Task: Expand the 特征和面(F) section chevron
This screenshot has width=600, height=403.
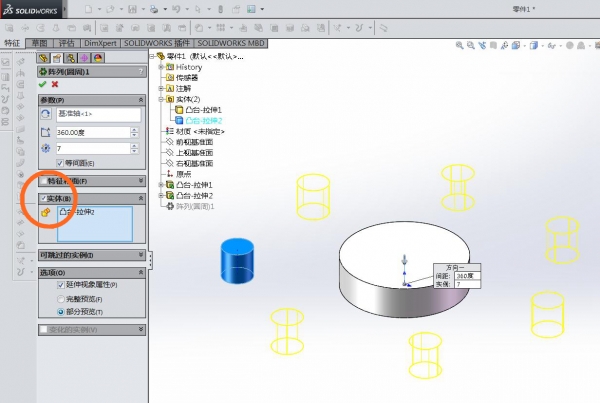Action: click(141, 181)
